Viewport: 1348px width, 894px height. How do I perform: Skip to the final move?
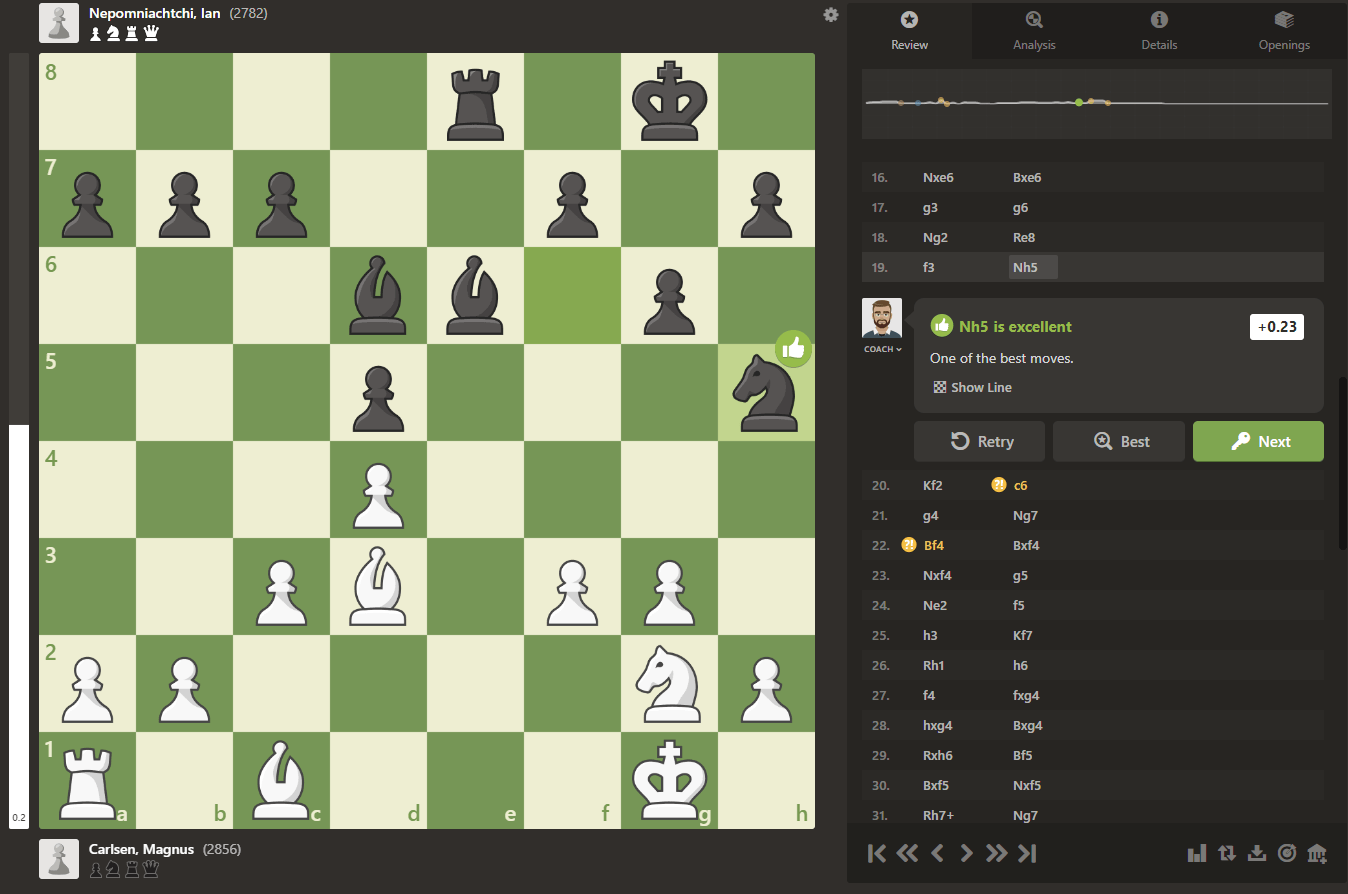coord(1027,853)
